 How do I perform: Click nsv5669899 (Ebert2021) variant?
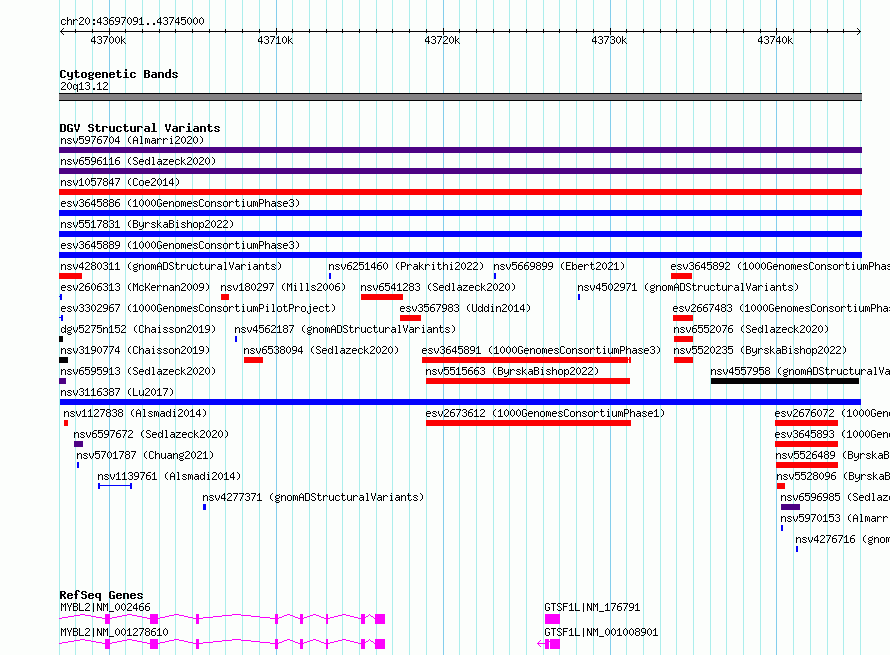click(559, 266)
